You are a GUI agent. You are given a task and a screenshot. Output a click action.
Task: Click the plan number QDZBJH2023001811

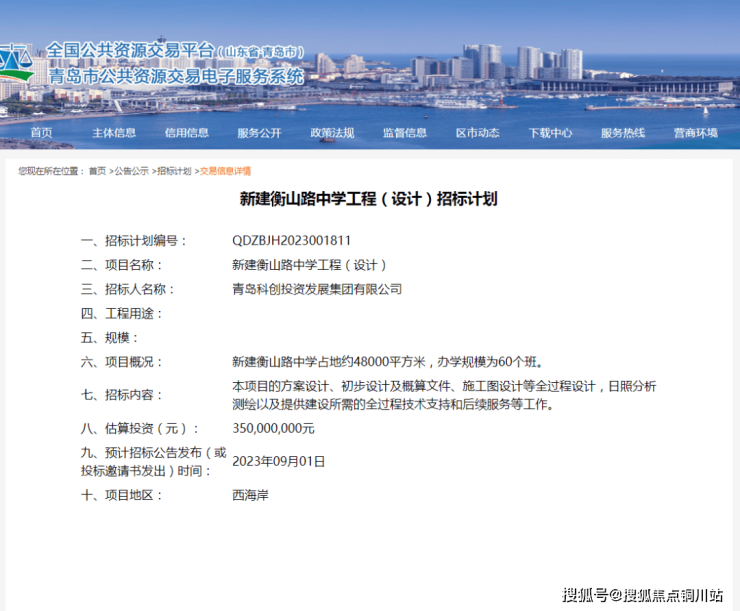(x=291, y=241)
